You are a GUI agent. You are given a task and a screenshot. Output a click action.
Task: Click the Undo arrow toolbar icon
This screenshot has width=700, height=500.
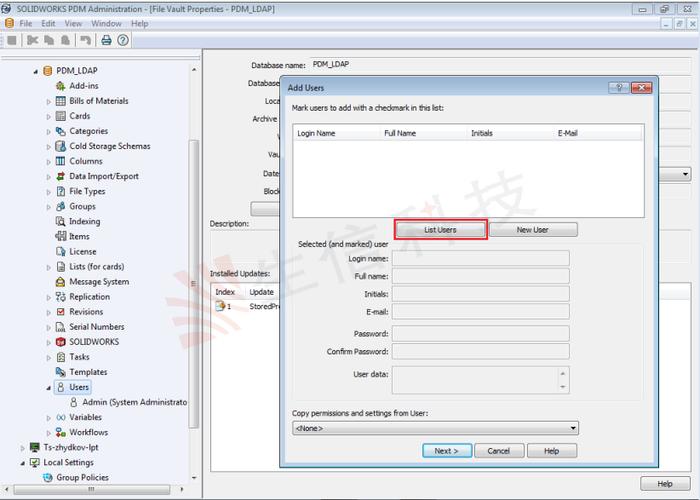[86, 40]
